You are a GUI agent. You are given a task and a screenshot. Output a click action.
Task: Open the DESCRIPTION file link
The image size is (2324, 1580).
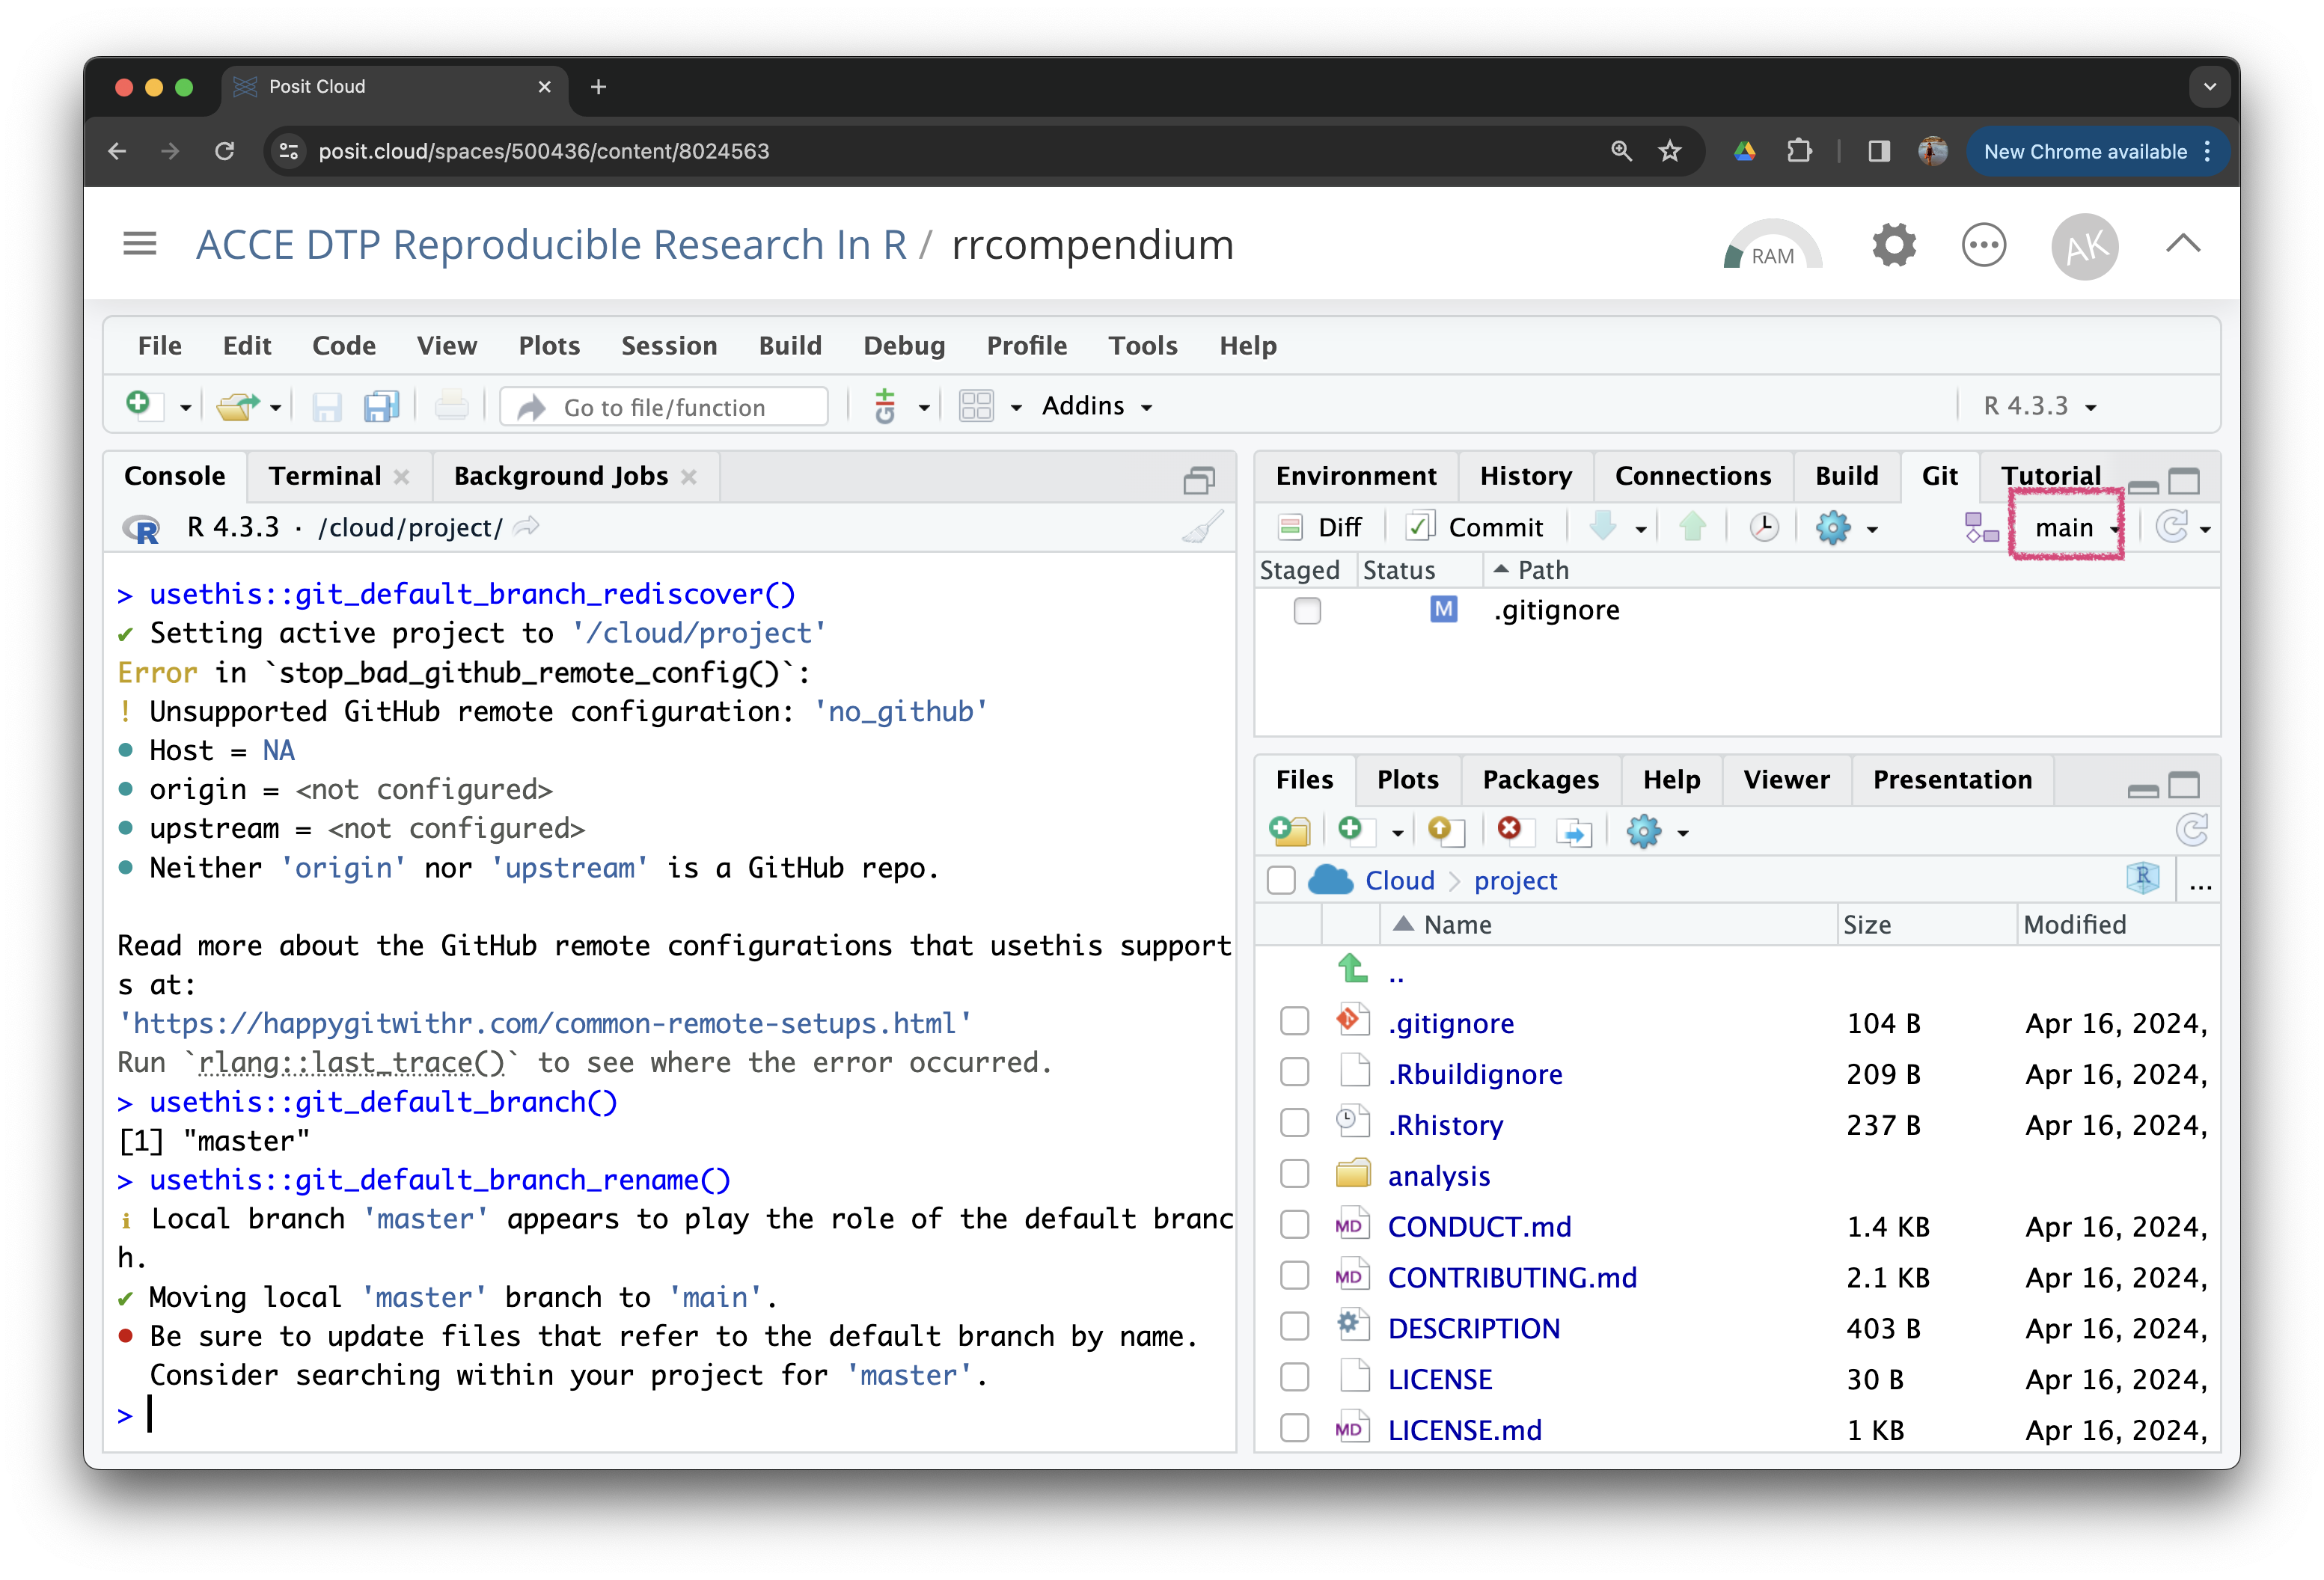pos(1473,1328)
